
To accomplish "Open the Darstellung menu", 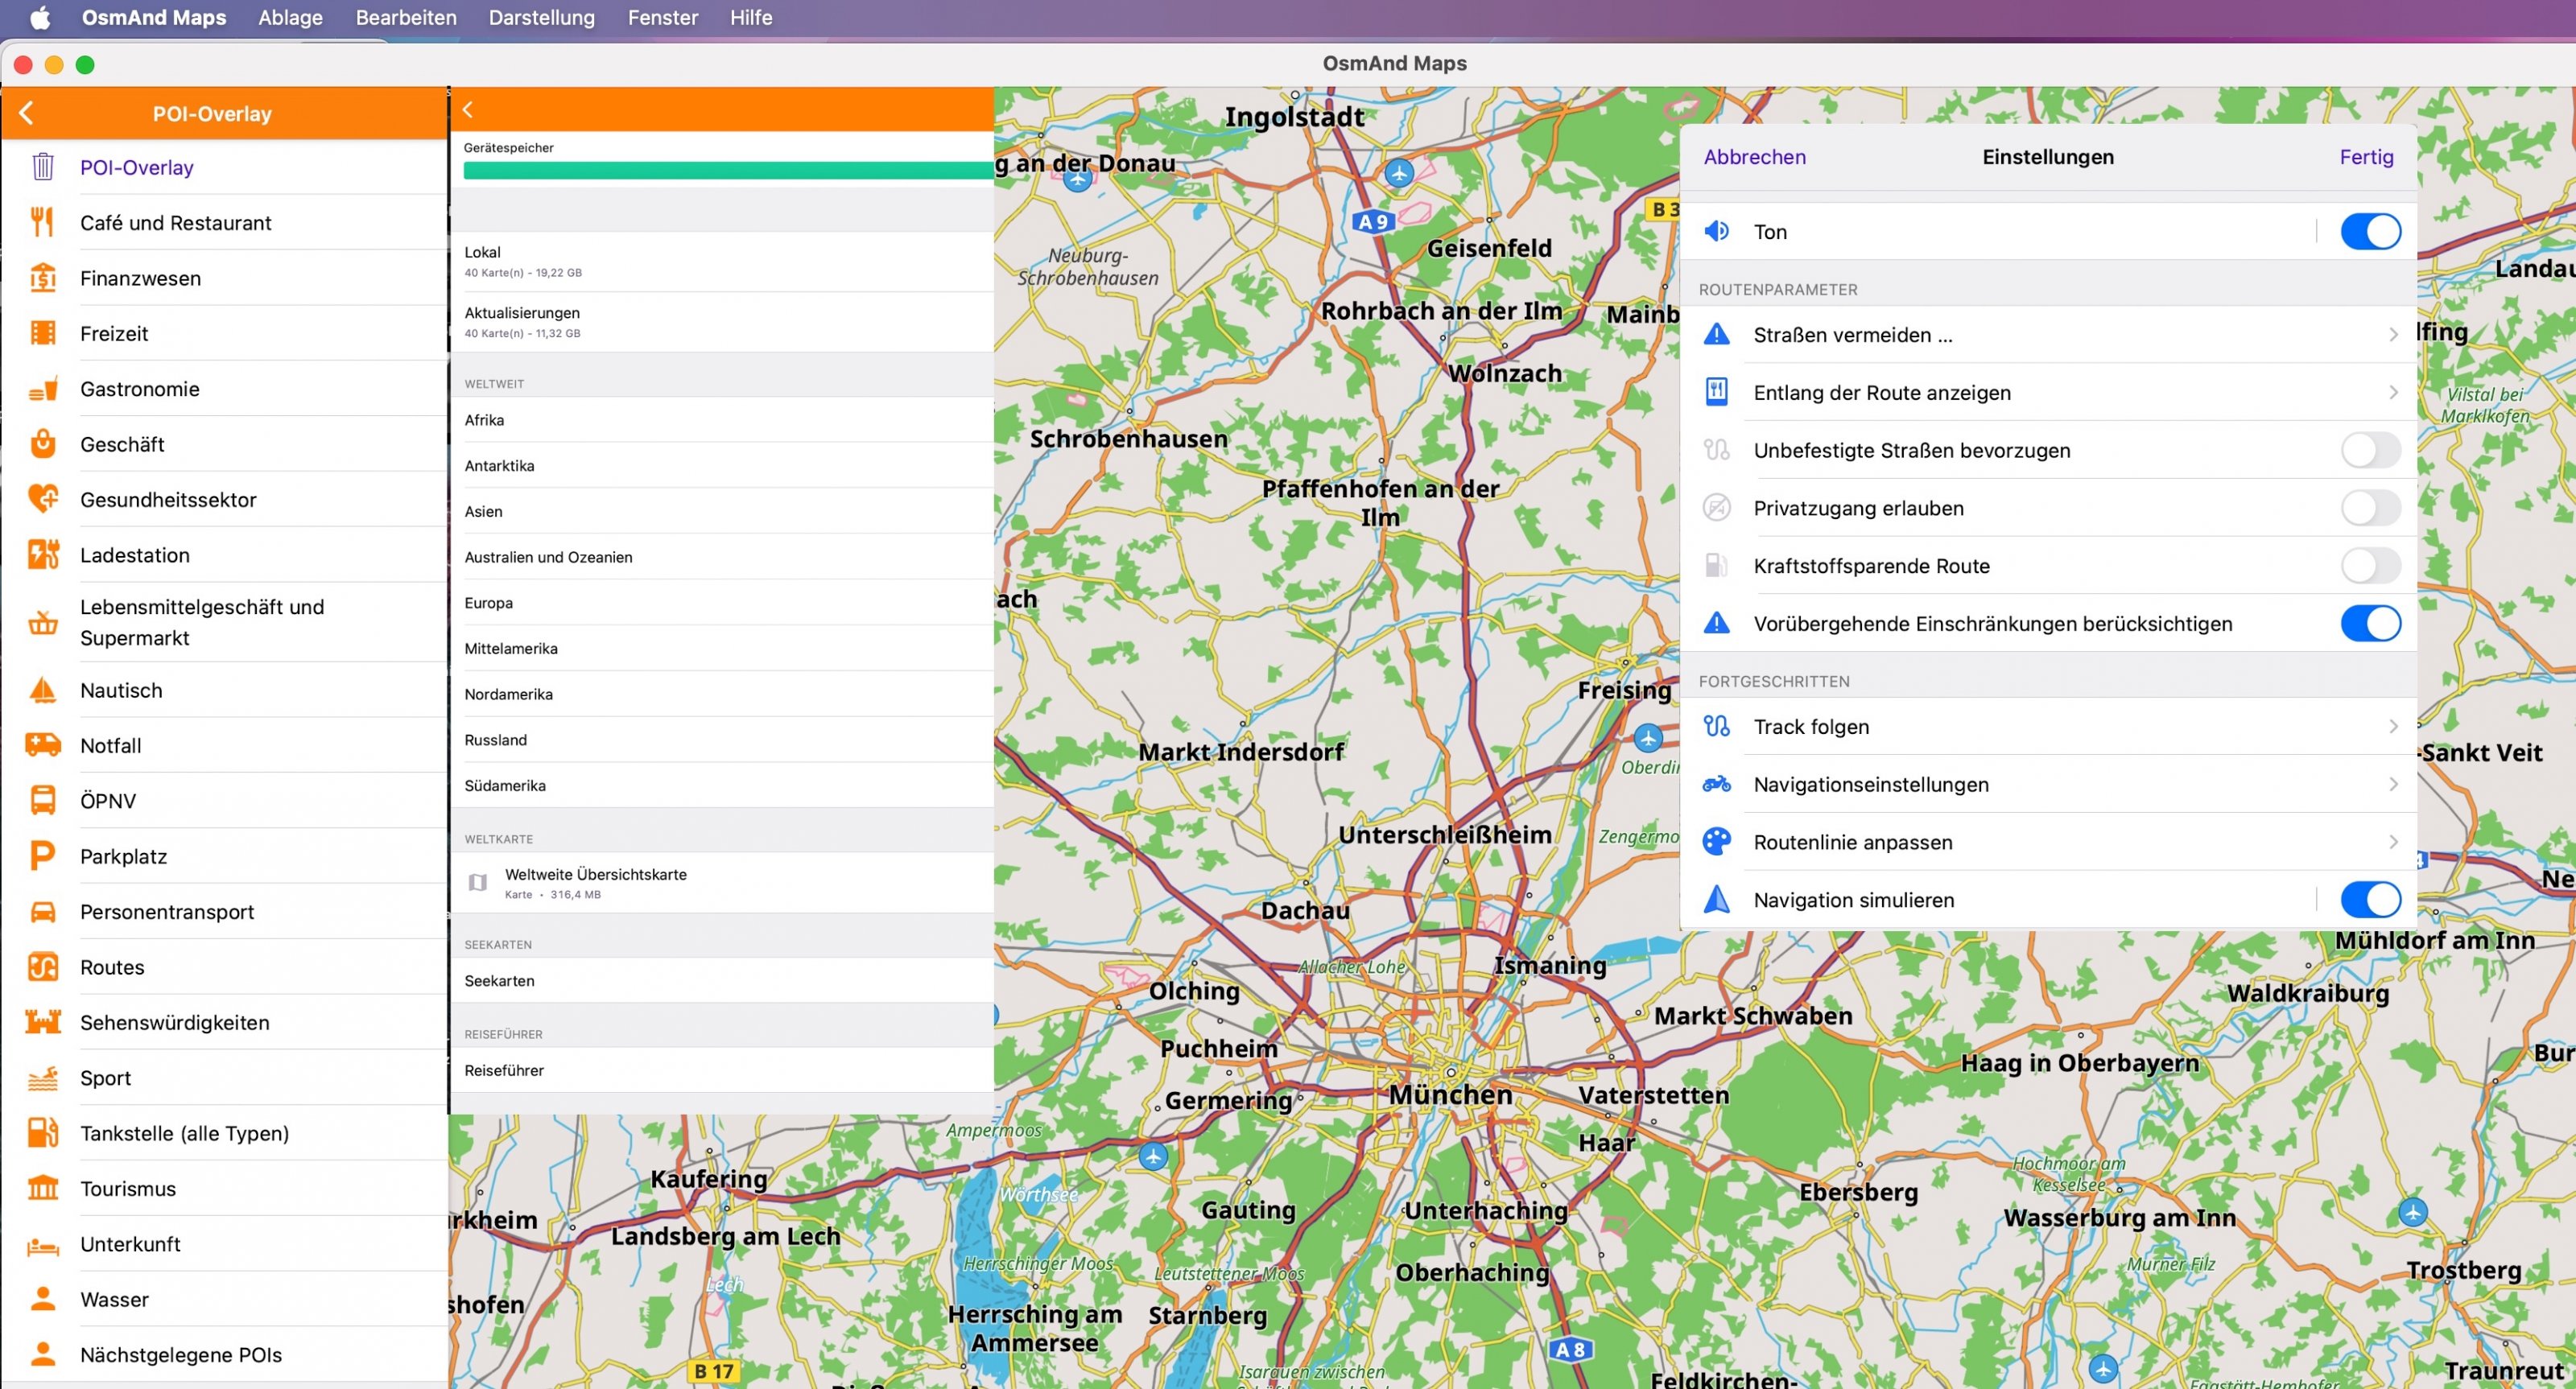I will pyautogui.click(x=541, y=17).
